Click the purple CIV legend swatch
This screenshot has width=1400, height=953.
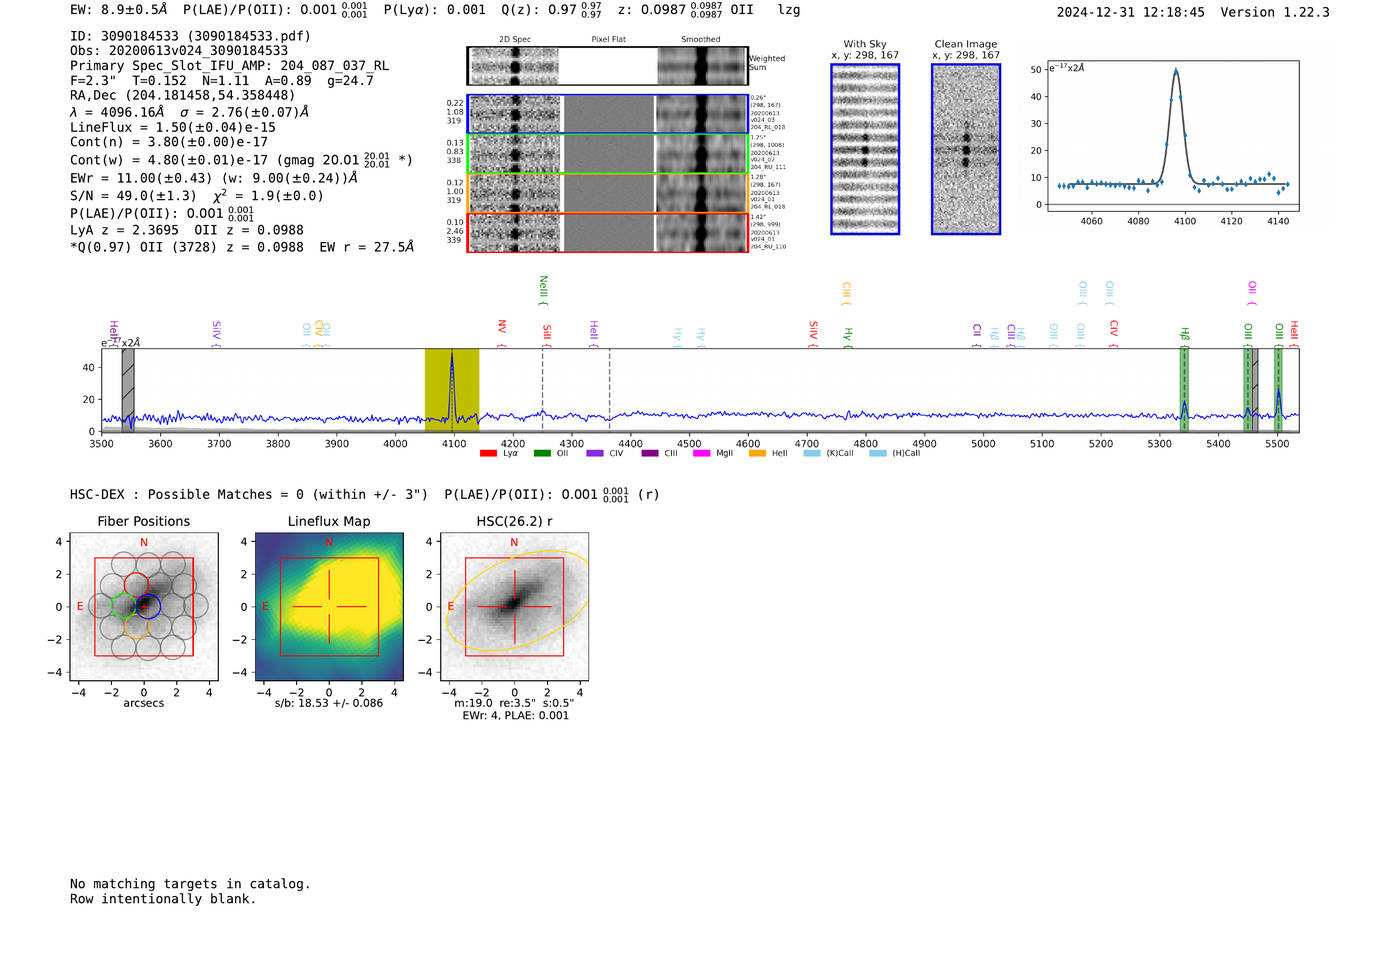coord(595,453)
